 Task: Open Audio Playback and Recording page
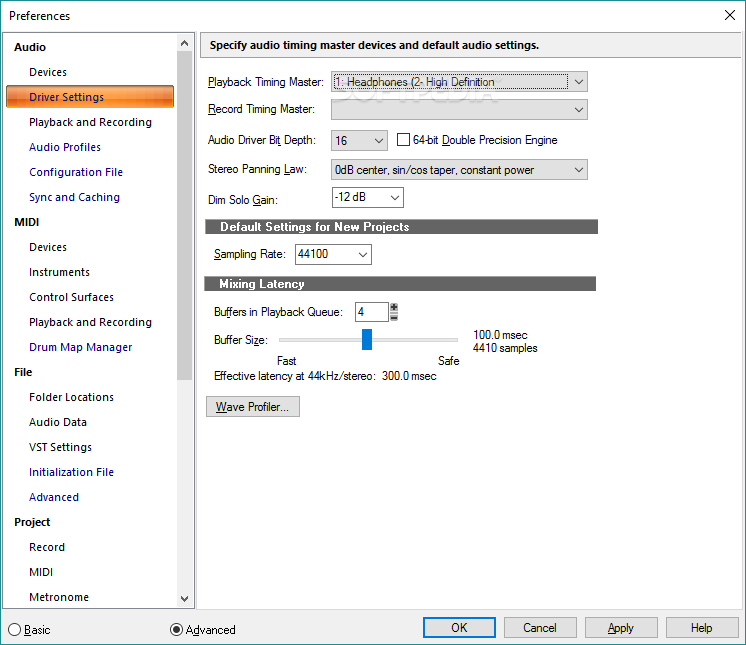pos(90,122)
